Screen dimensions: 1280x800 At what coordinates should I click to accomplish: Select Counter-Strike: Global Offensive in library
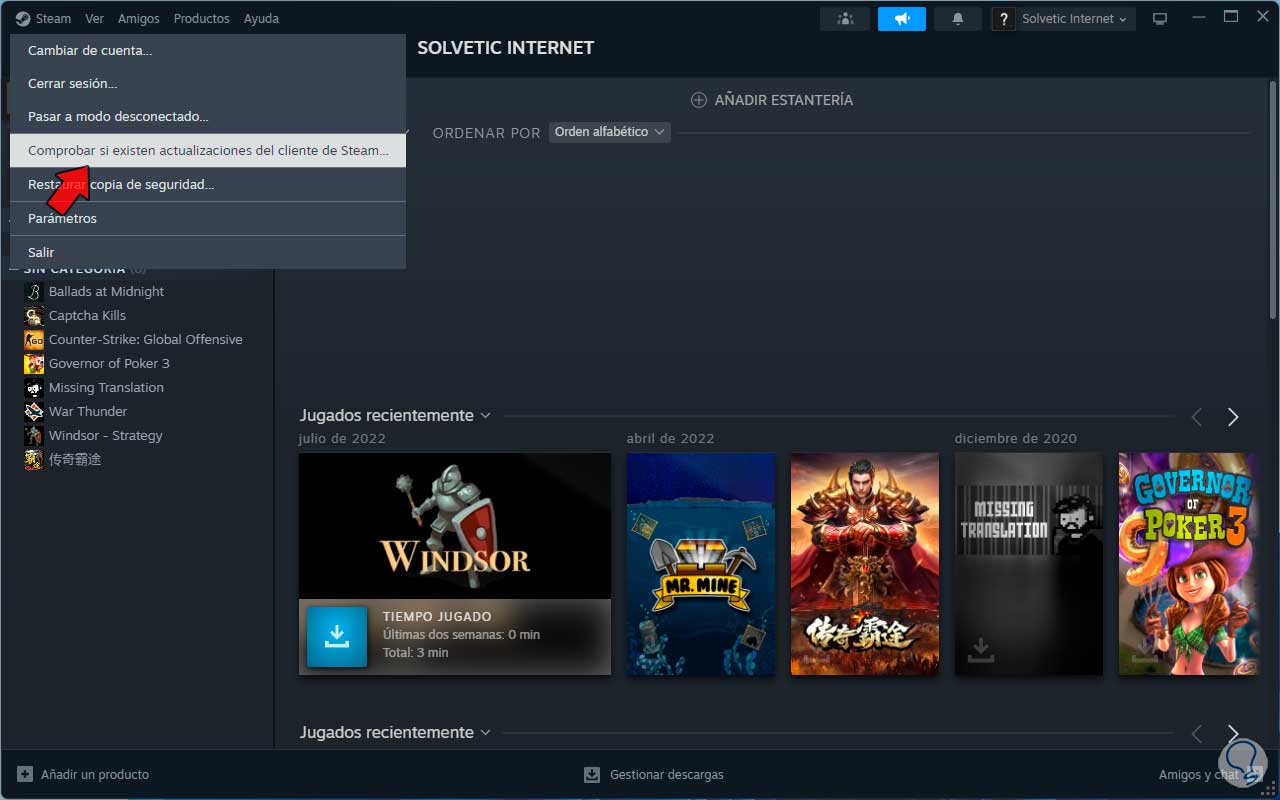point(145,339)
